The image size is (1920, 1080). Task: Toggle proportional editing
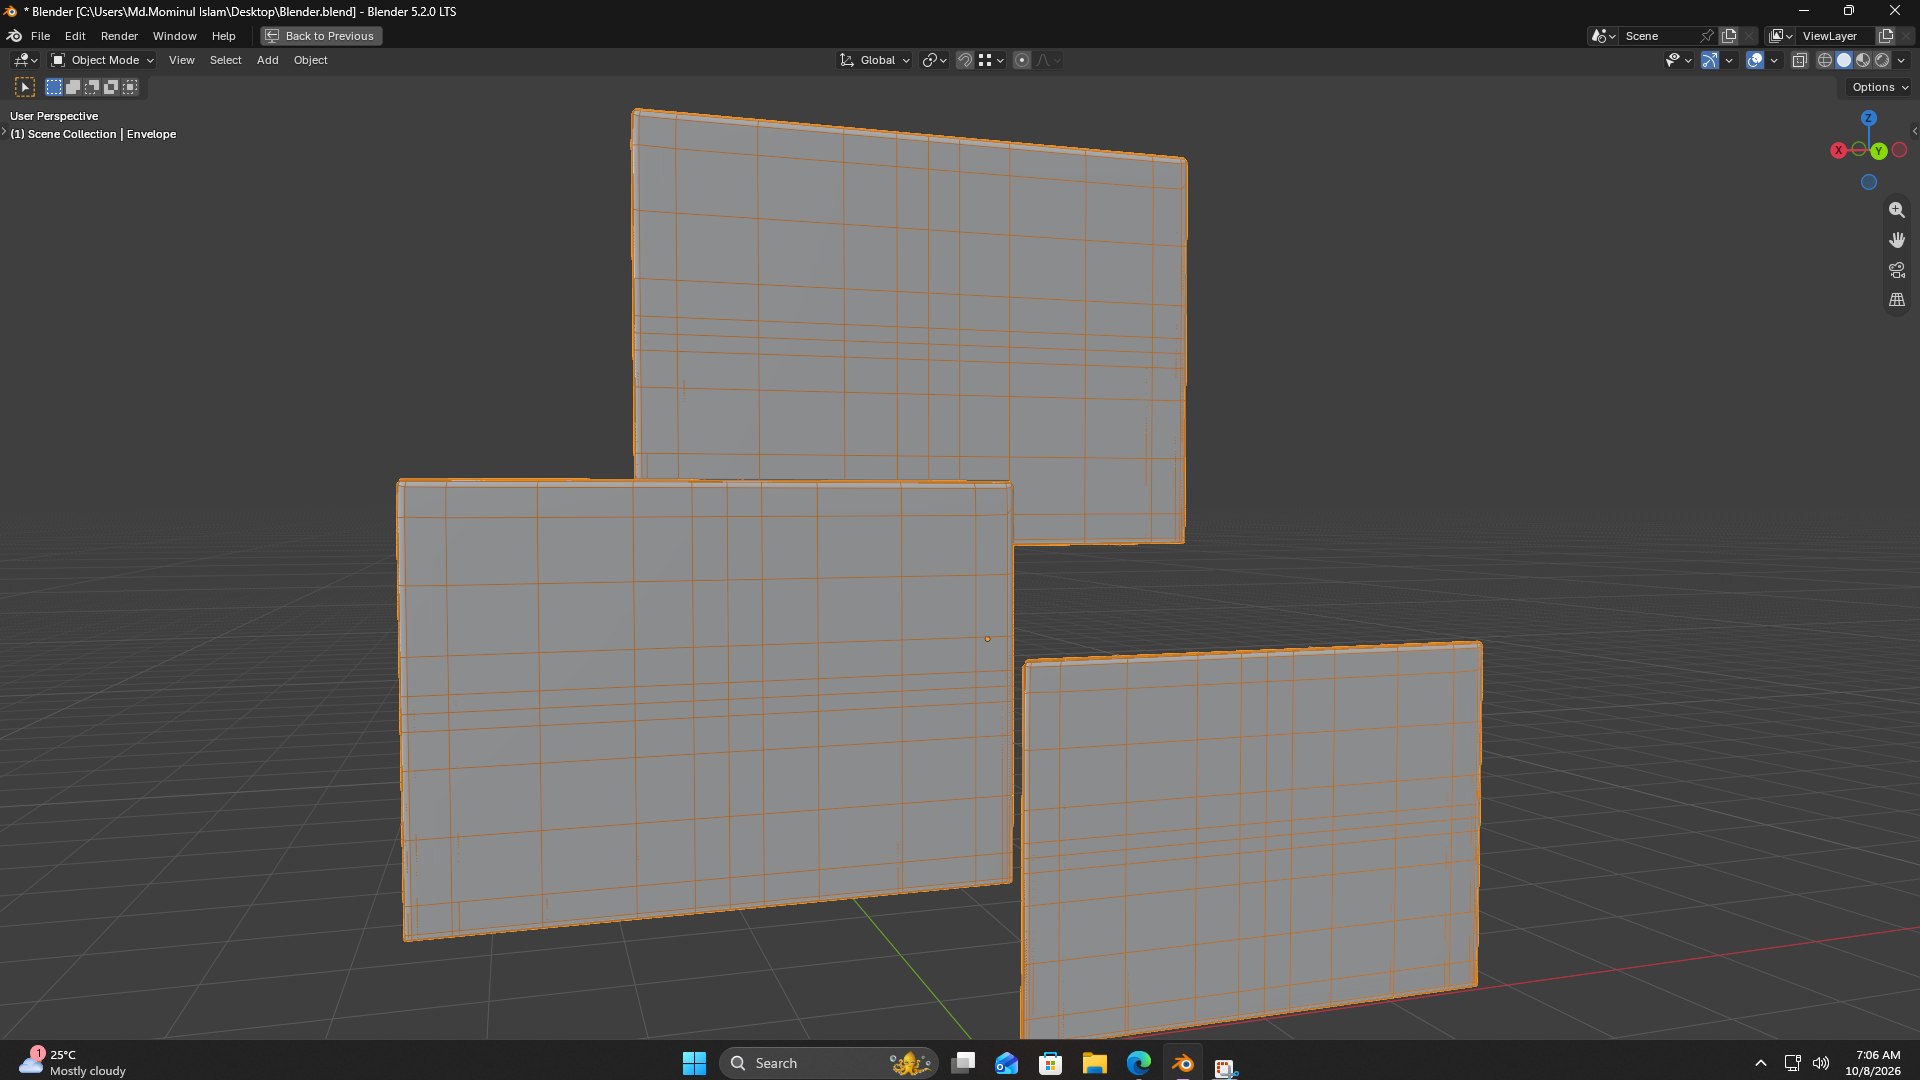(x=1021, y=60)
